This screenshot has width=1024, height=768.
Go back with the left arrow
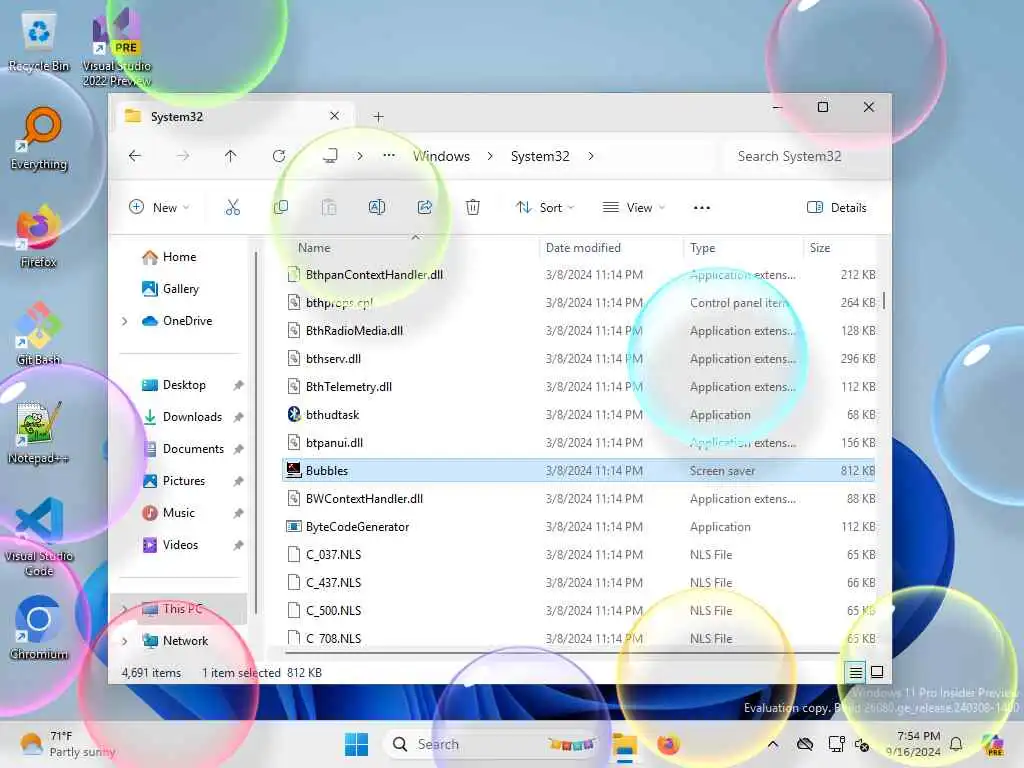pos(135,156)
